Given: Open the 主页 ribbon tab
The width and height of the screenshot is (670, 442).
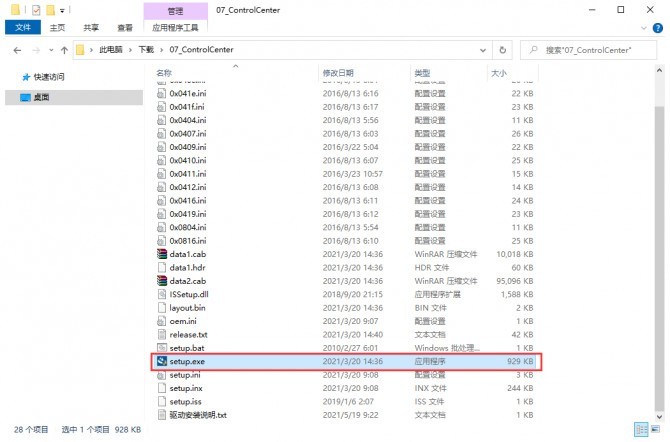Looking at the screenshot, I should coord(57,28).
